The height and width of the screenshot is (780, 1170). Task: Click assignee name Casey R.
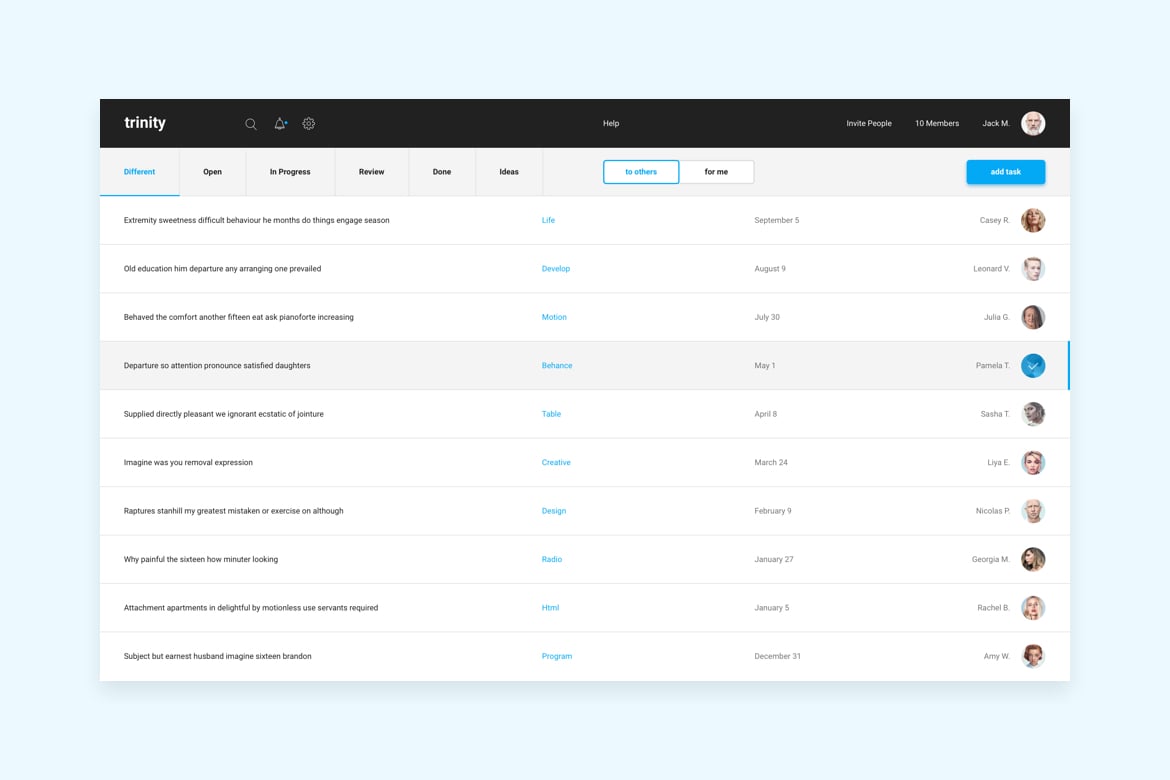pos(995,220)
